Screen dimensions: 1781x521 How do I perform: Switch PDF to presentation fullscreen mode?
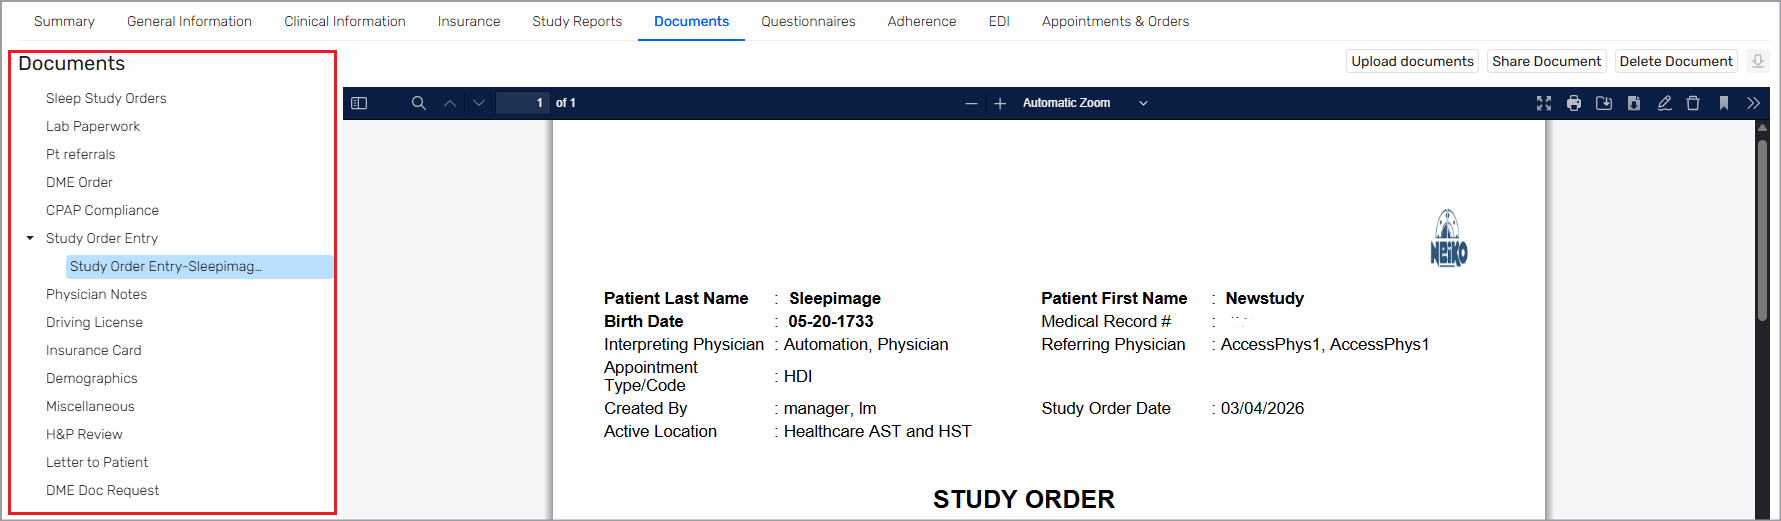(x=1544, y=103)
